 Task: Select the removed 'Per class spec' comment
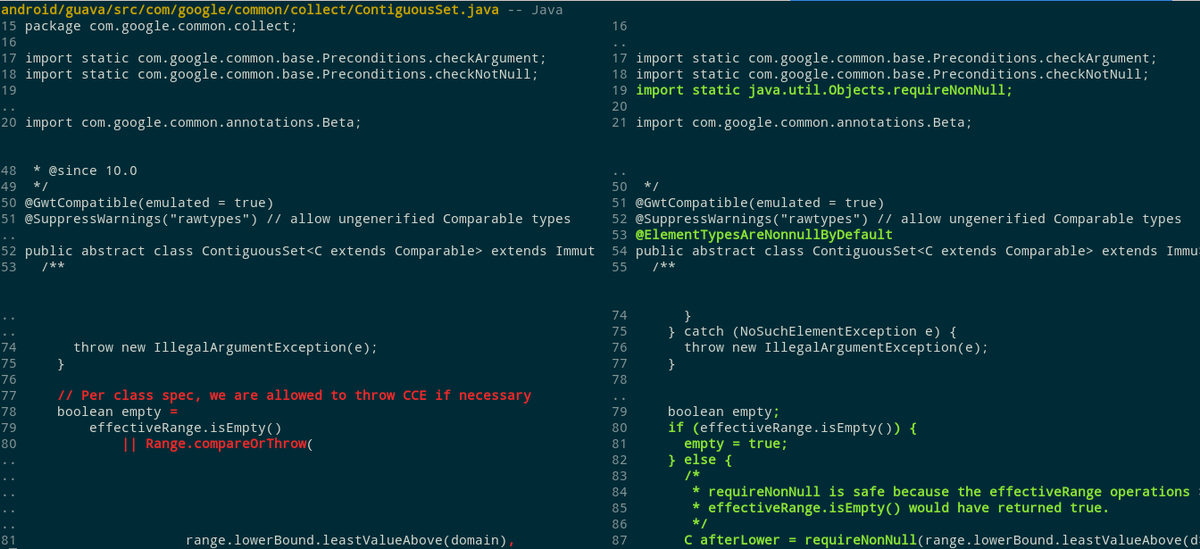coord(294,395)
